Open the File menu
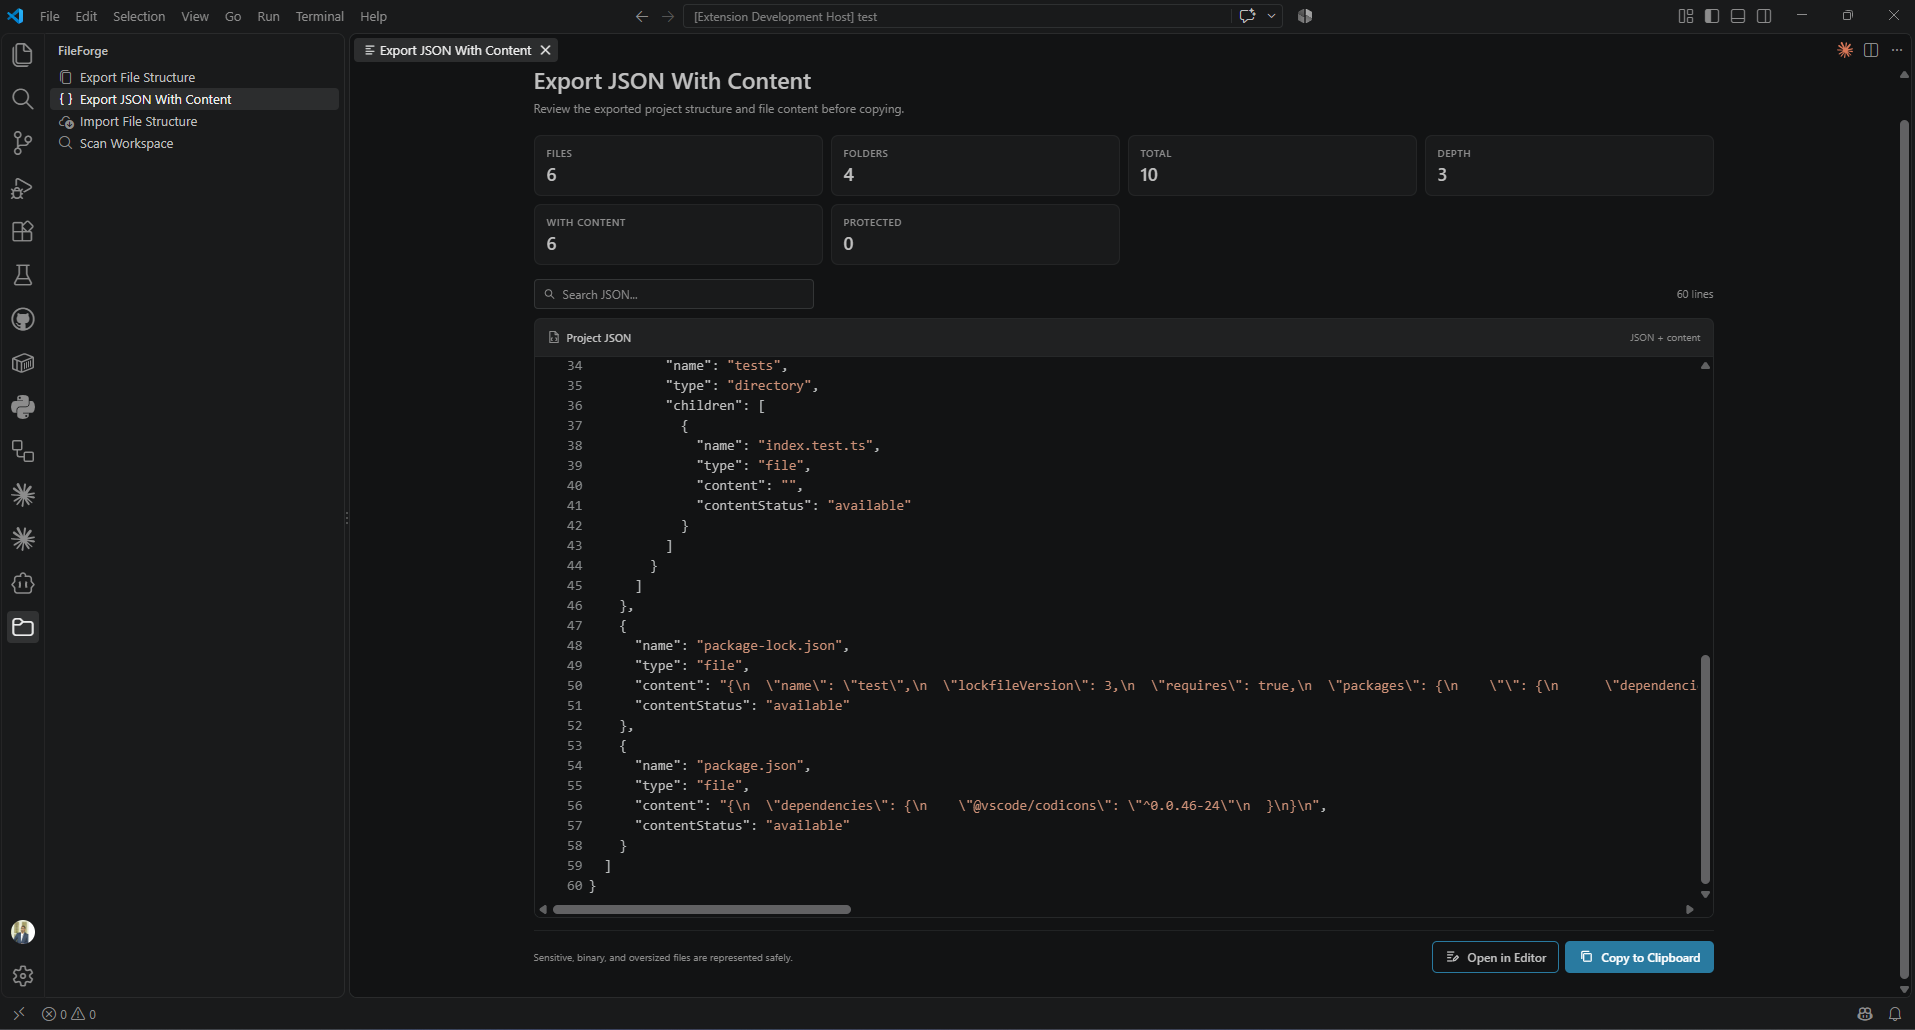This screenshot has height=1030, width=1915. pos(50,16)
